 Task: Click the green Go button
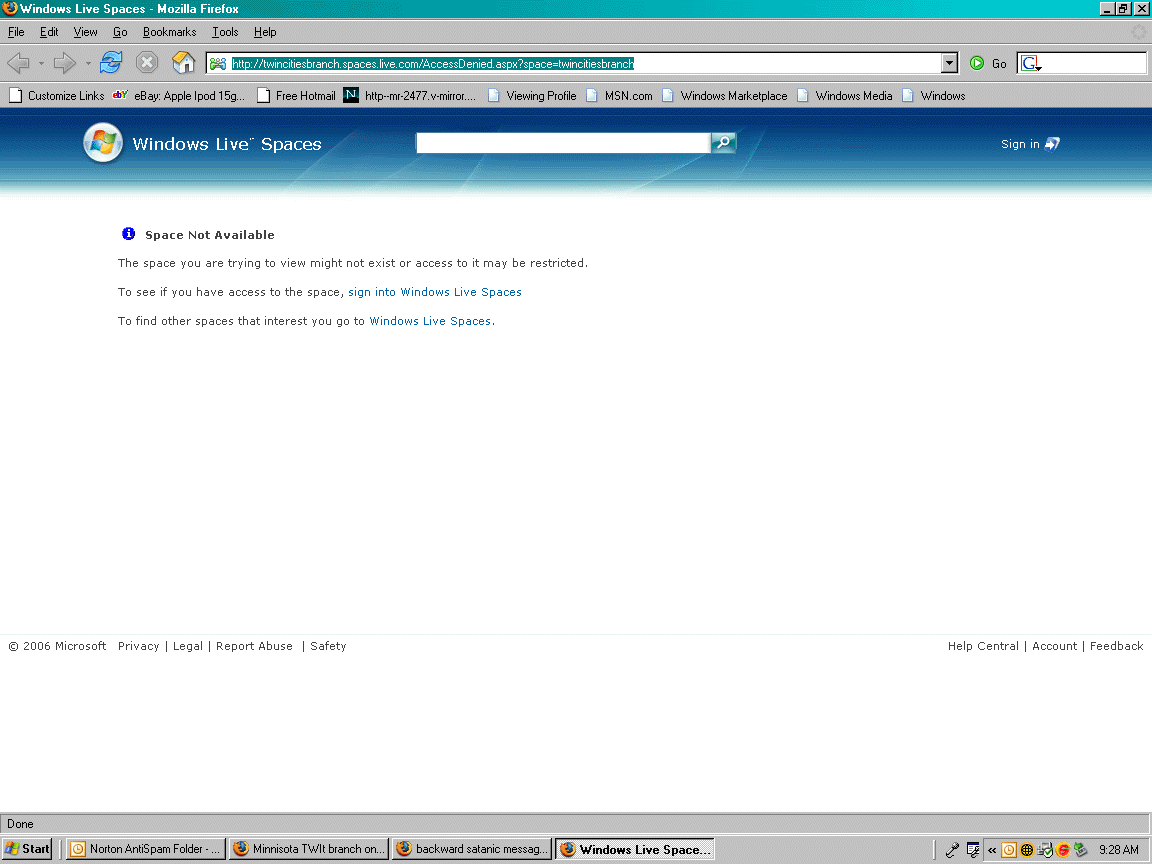(x=988, y=64)
